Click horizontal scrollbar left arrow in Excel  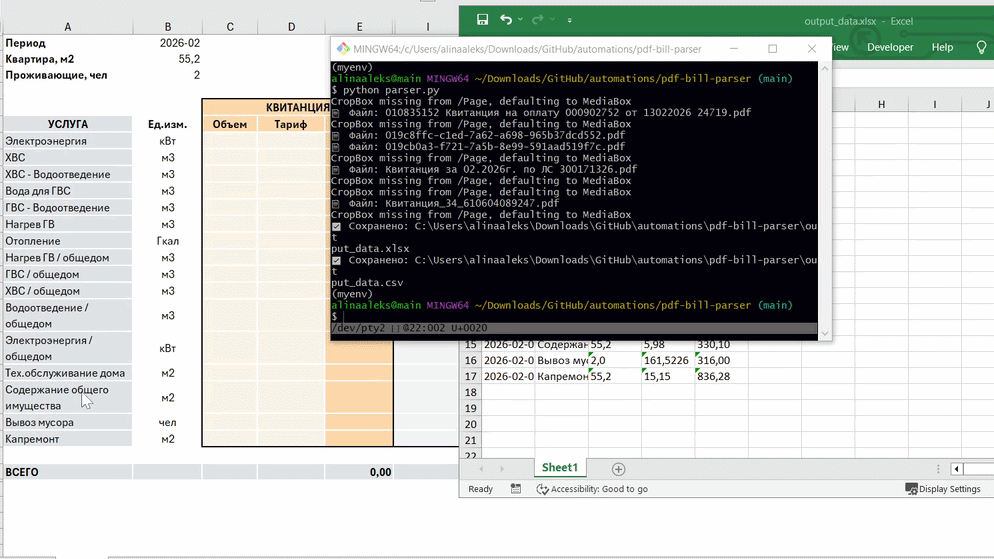[956, 469]
